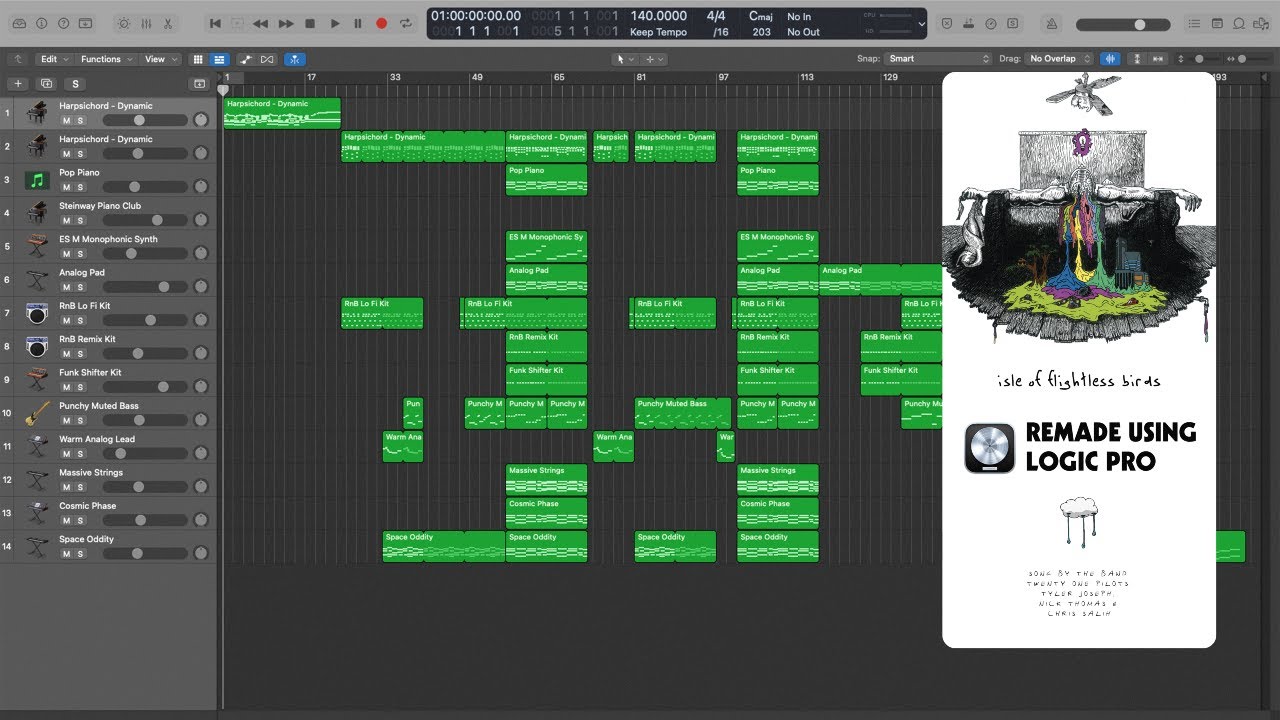Click the Punchy Muted Bass guitar icon

coord(37,413)
